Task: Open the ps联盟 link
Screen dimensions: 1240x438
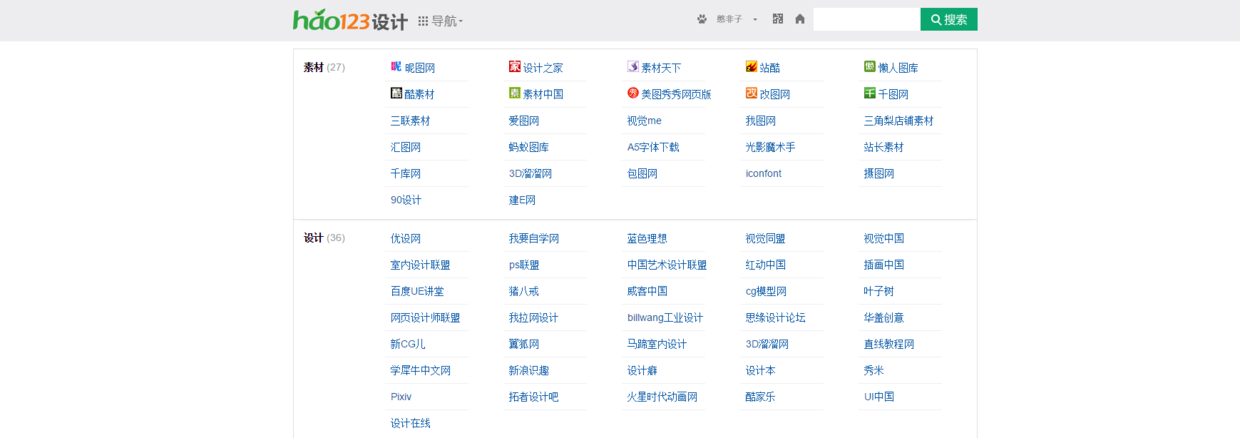Action: [524, 265]
